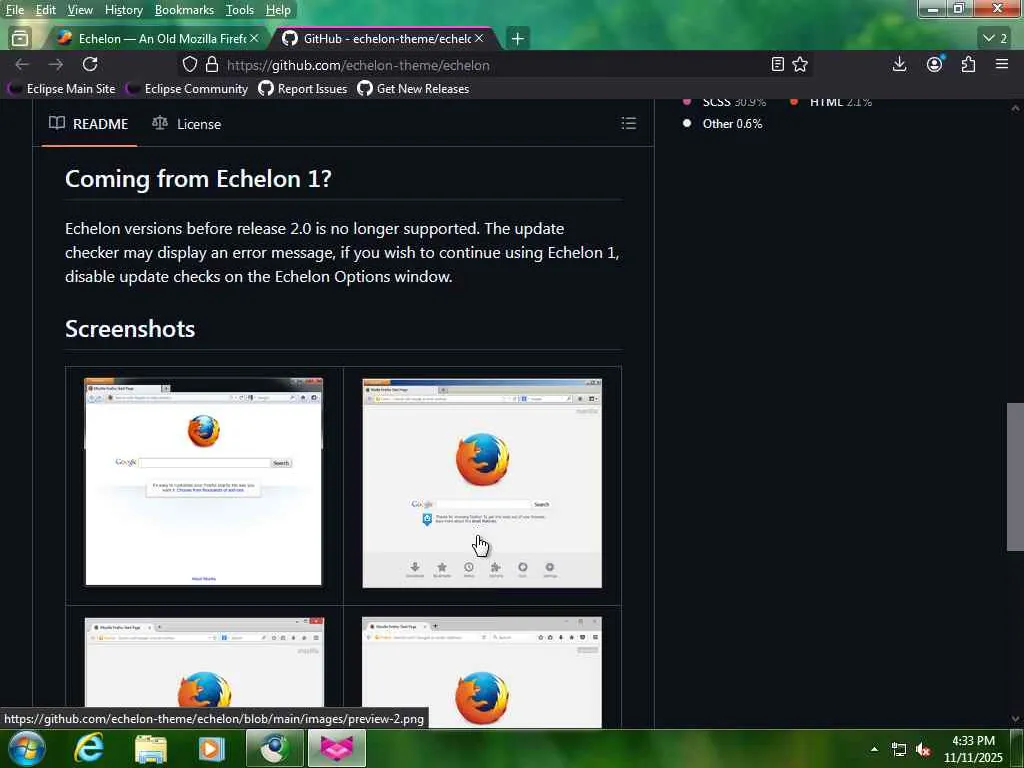
Task: Open the bottom-right screenshot thumbnail
Action: tap(482, 672)
